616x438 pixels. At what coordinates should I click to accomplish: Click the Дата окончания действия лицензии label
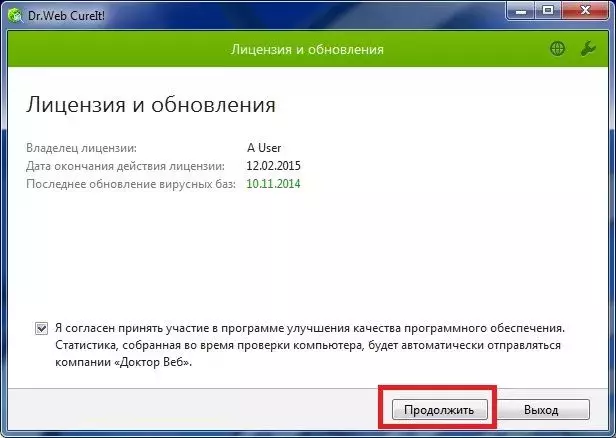(125, 166)
